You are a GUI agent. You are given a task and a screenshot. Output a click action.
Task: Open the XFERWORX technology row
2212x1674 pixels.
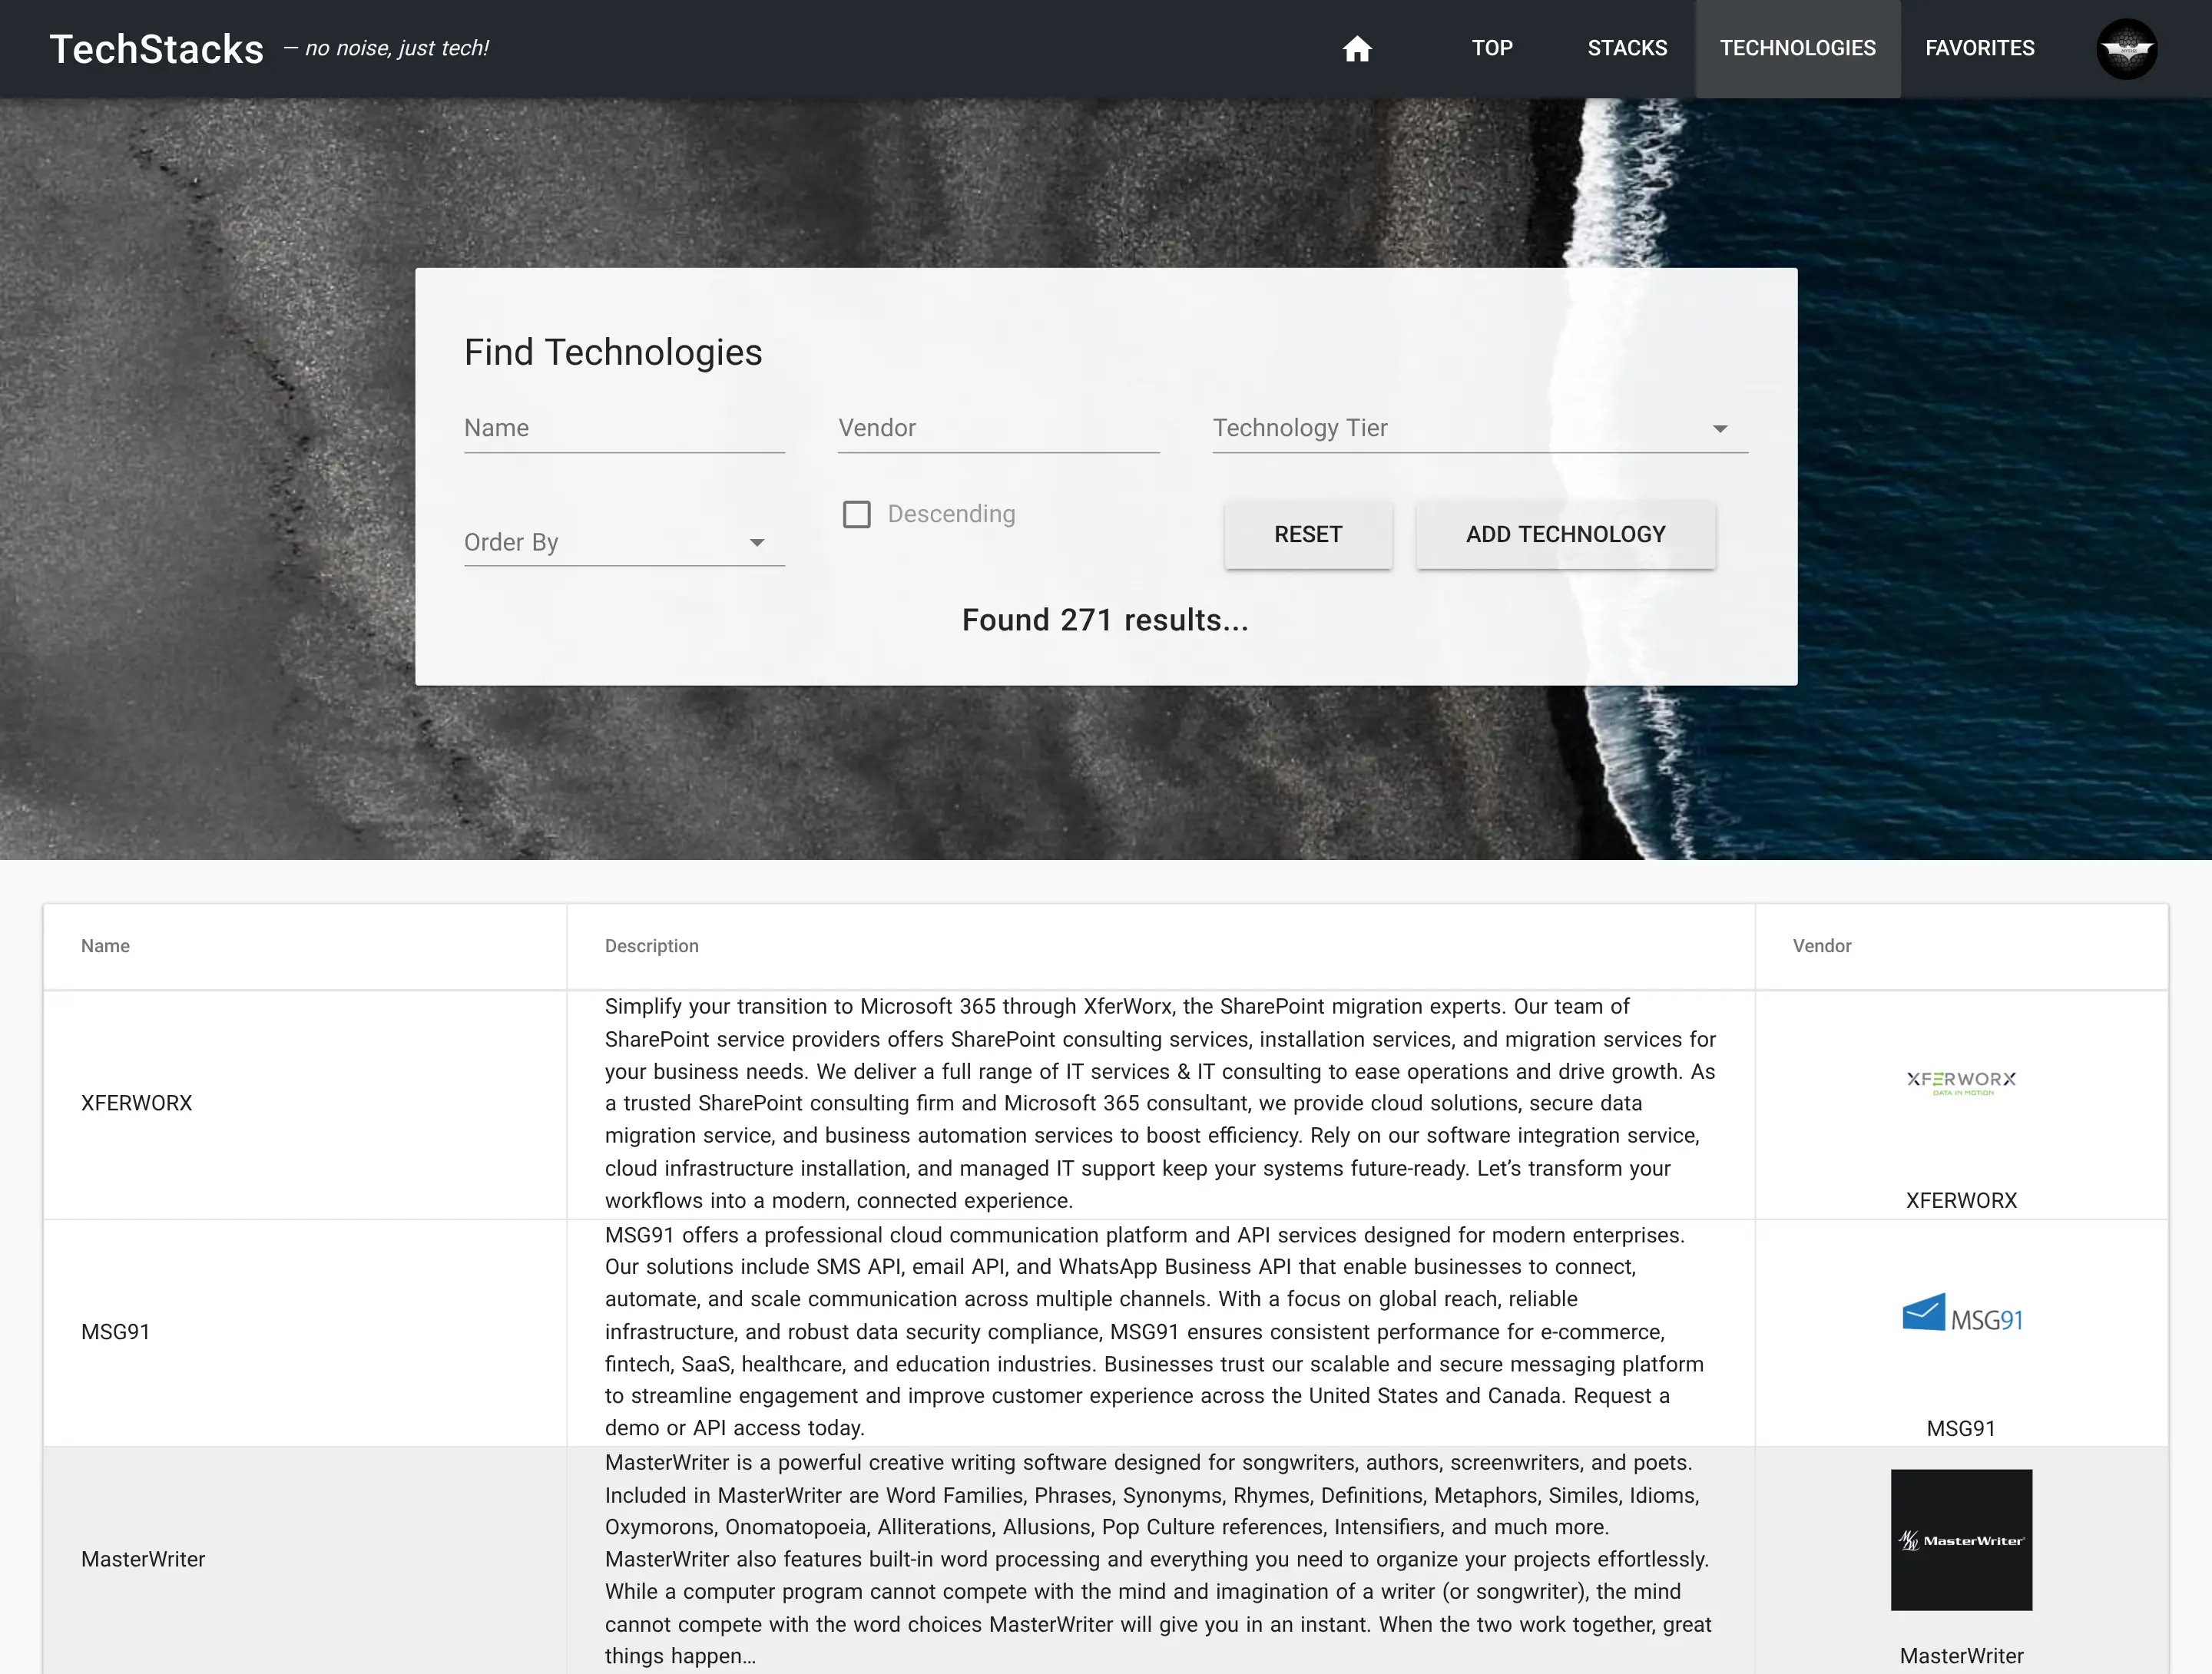137,1103
